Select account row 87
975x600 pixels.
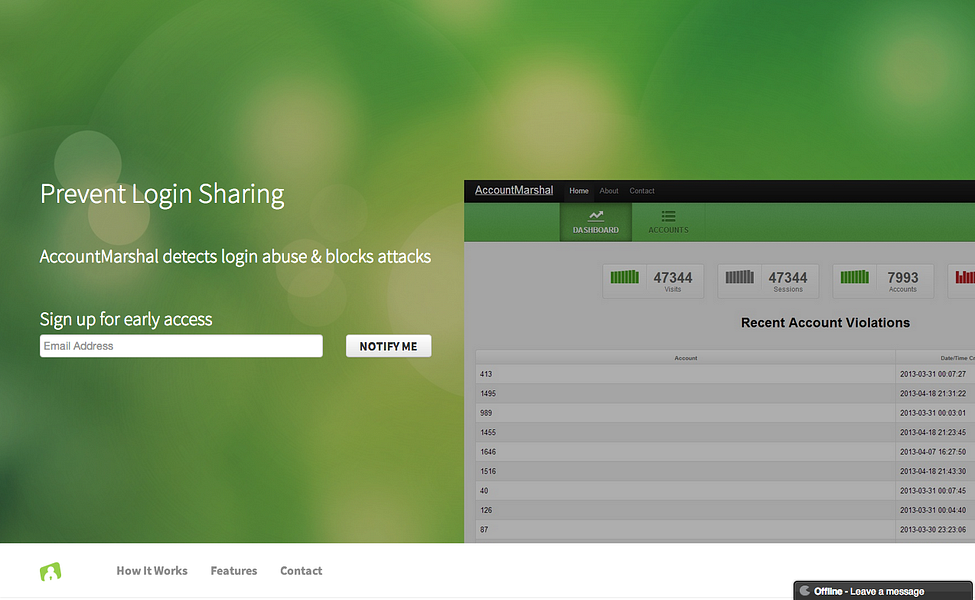click(685, 530)
